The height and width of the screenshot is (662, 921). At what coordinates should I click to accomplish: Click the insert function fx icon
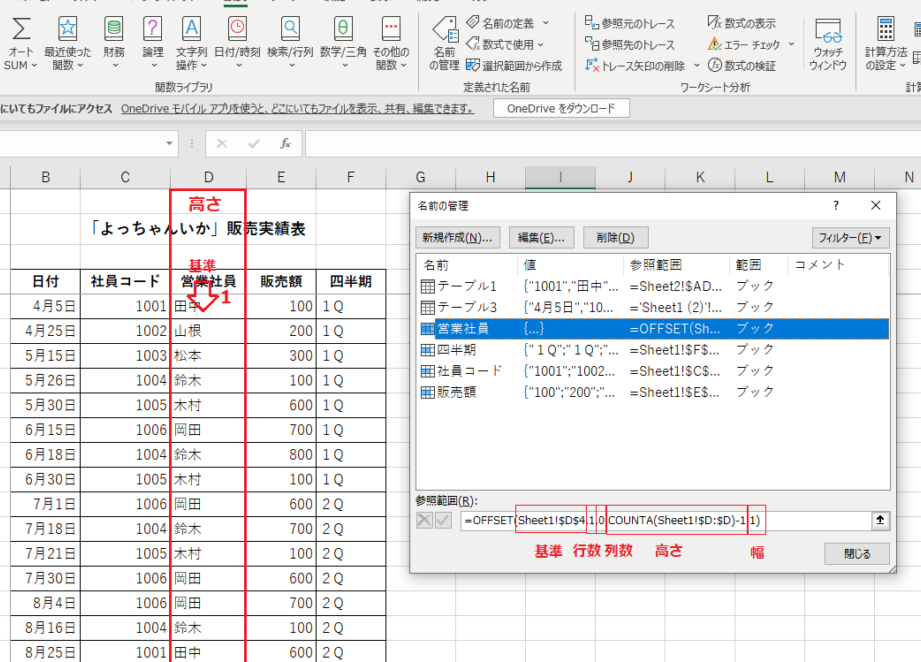click(x=285, y=143)
